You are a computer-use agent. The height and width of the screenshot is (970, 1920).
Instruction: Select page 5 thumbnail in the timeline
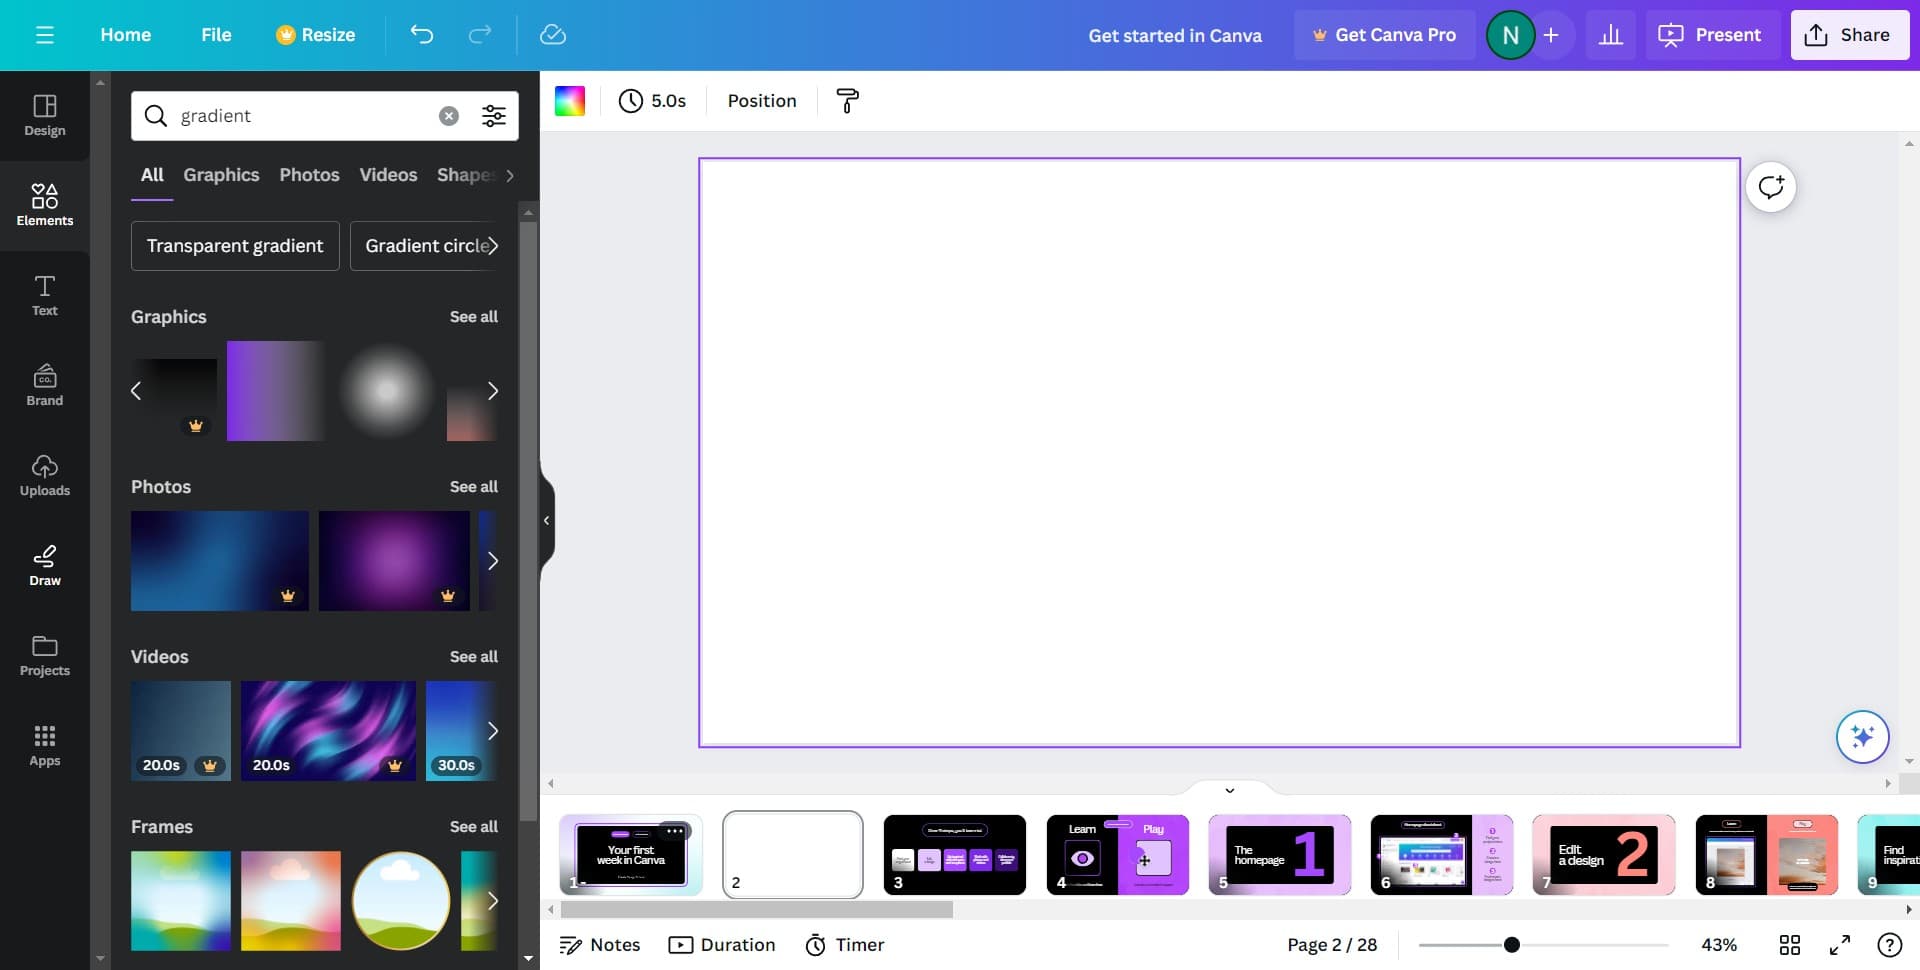point(1279,855)
